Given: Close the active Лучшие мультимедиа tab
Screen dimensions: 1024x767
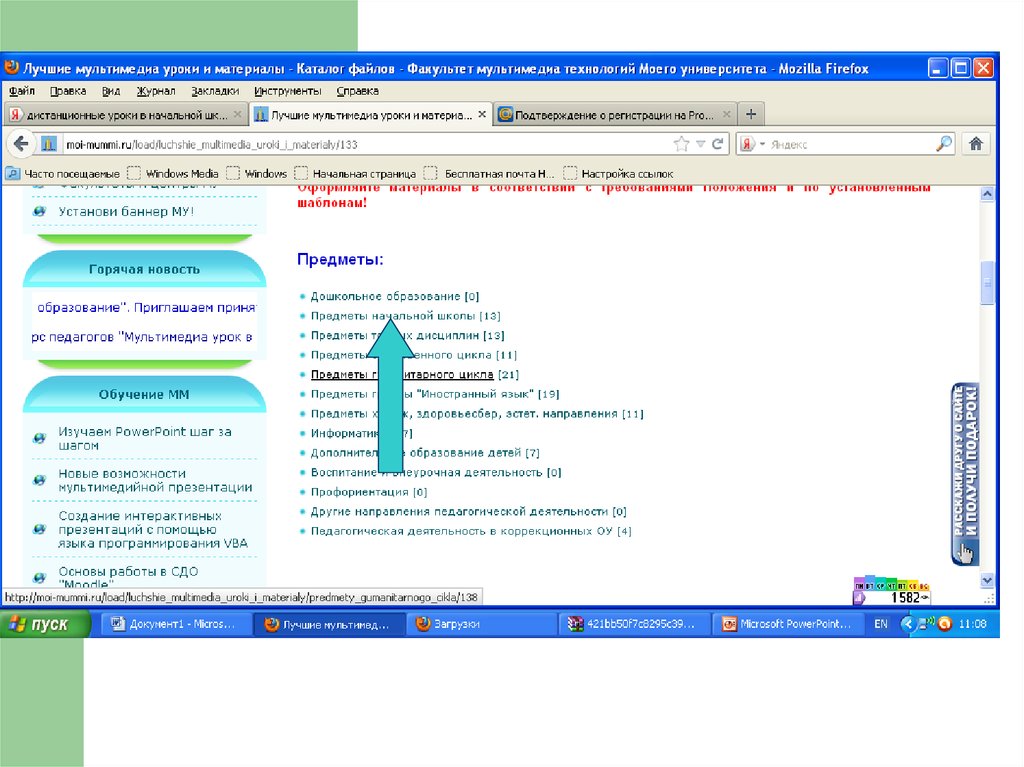Looking at the screenshot, I should [x=483, y=115].
